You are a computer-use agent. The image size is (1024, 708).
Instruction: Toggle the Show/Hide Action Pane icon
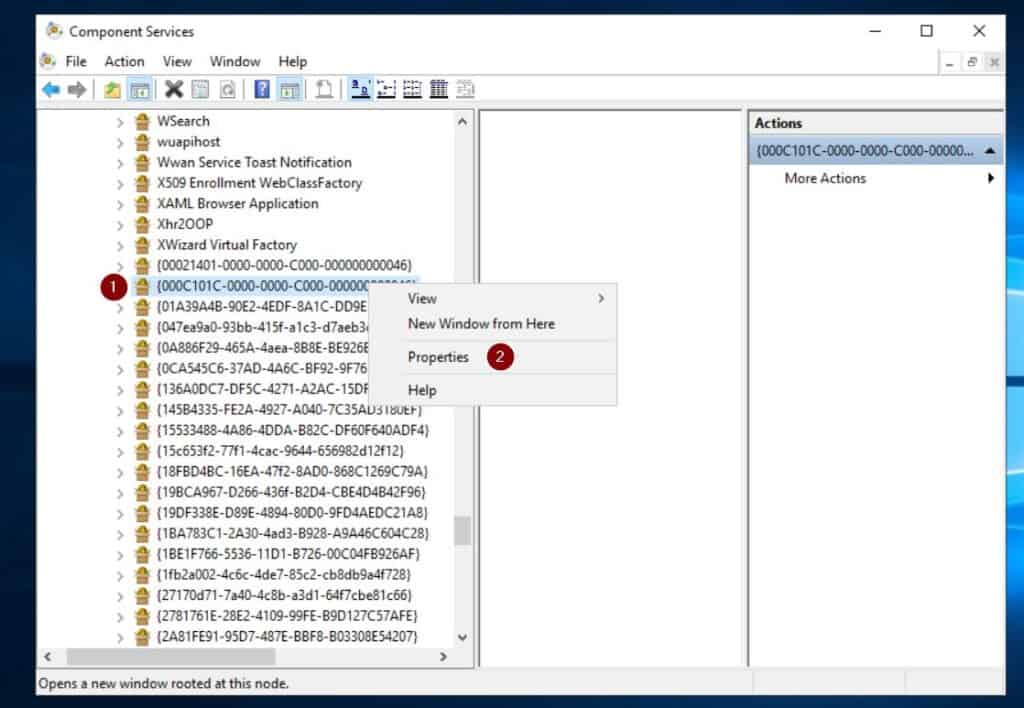click(289, 89)
